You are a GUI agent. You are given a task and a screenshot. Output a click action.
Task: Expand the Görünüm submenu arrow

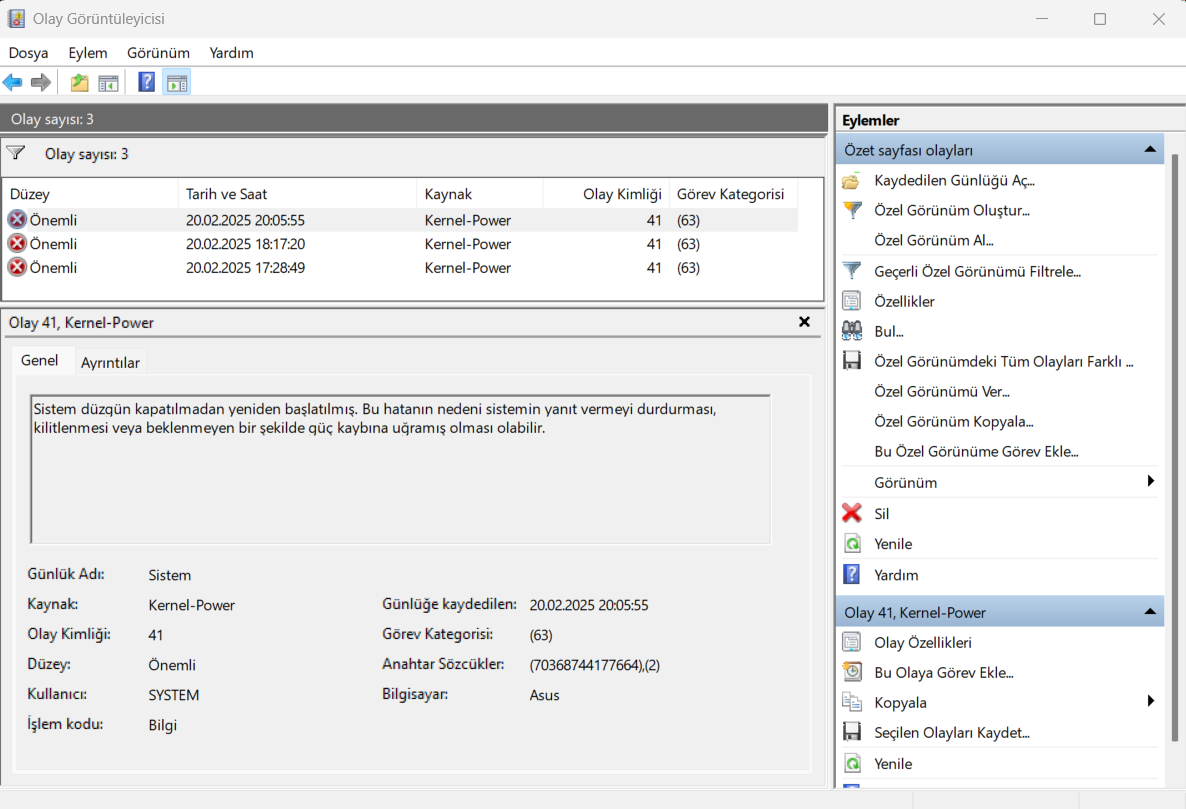1151,482
